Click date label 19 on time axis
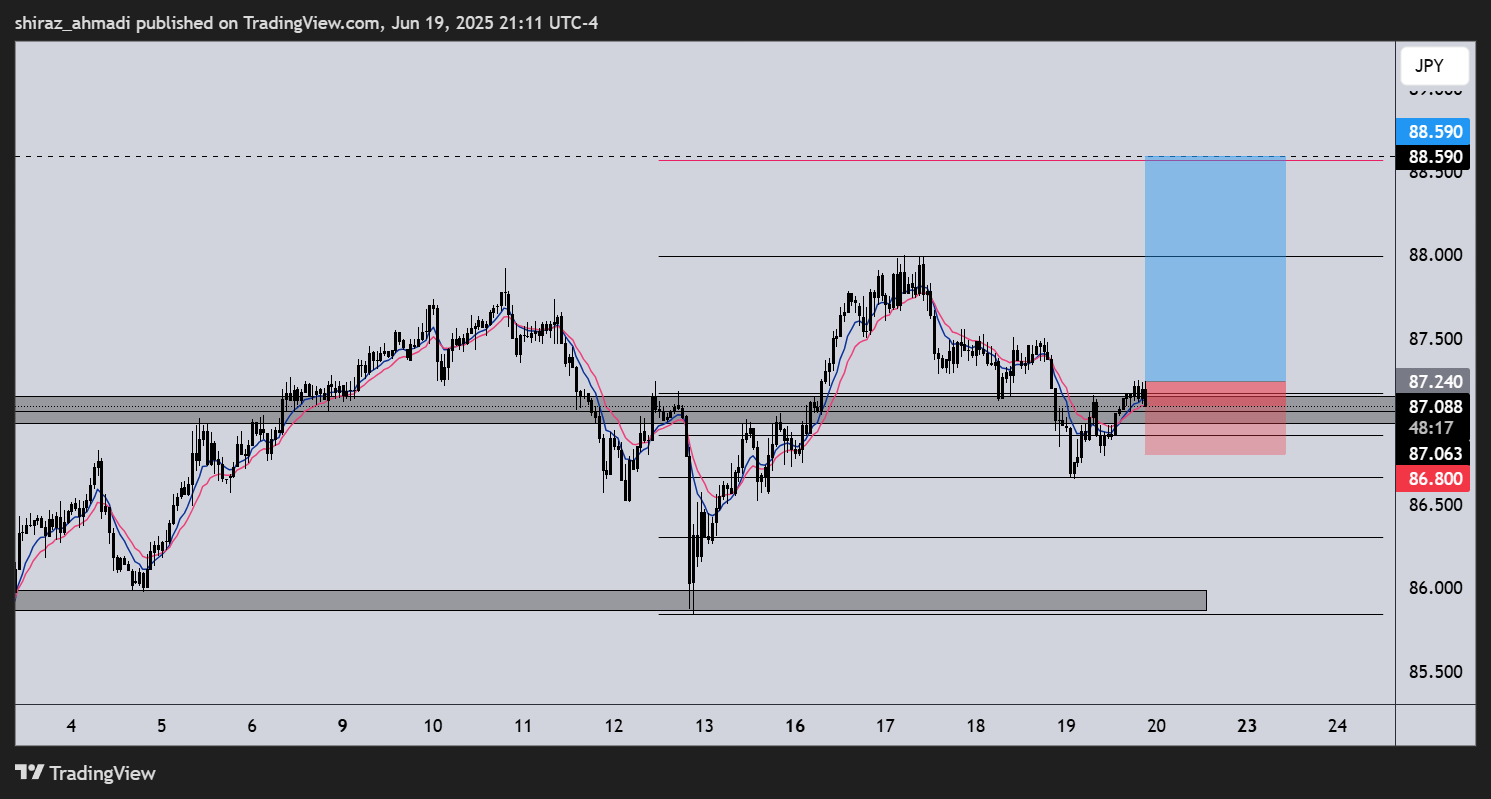 [x=1067, y=726]
